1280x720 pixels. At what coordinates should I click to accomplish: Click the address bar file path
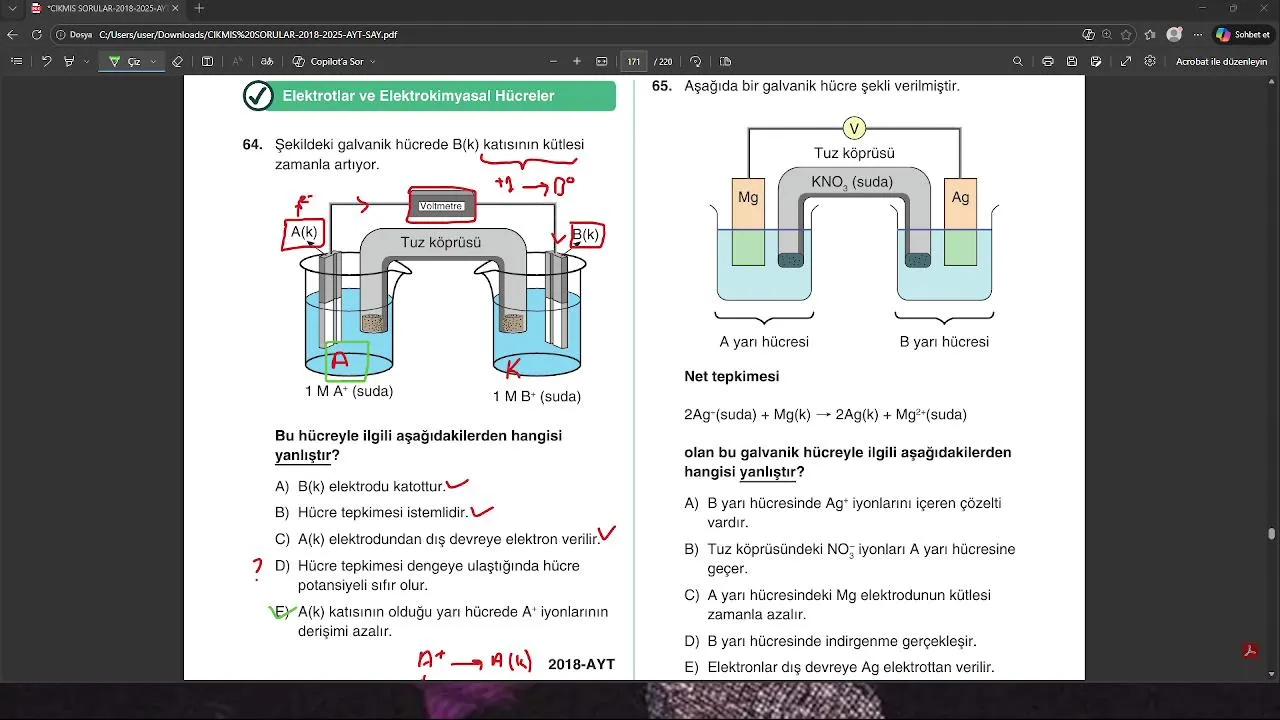[x=248, y=34]
